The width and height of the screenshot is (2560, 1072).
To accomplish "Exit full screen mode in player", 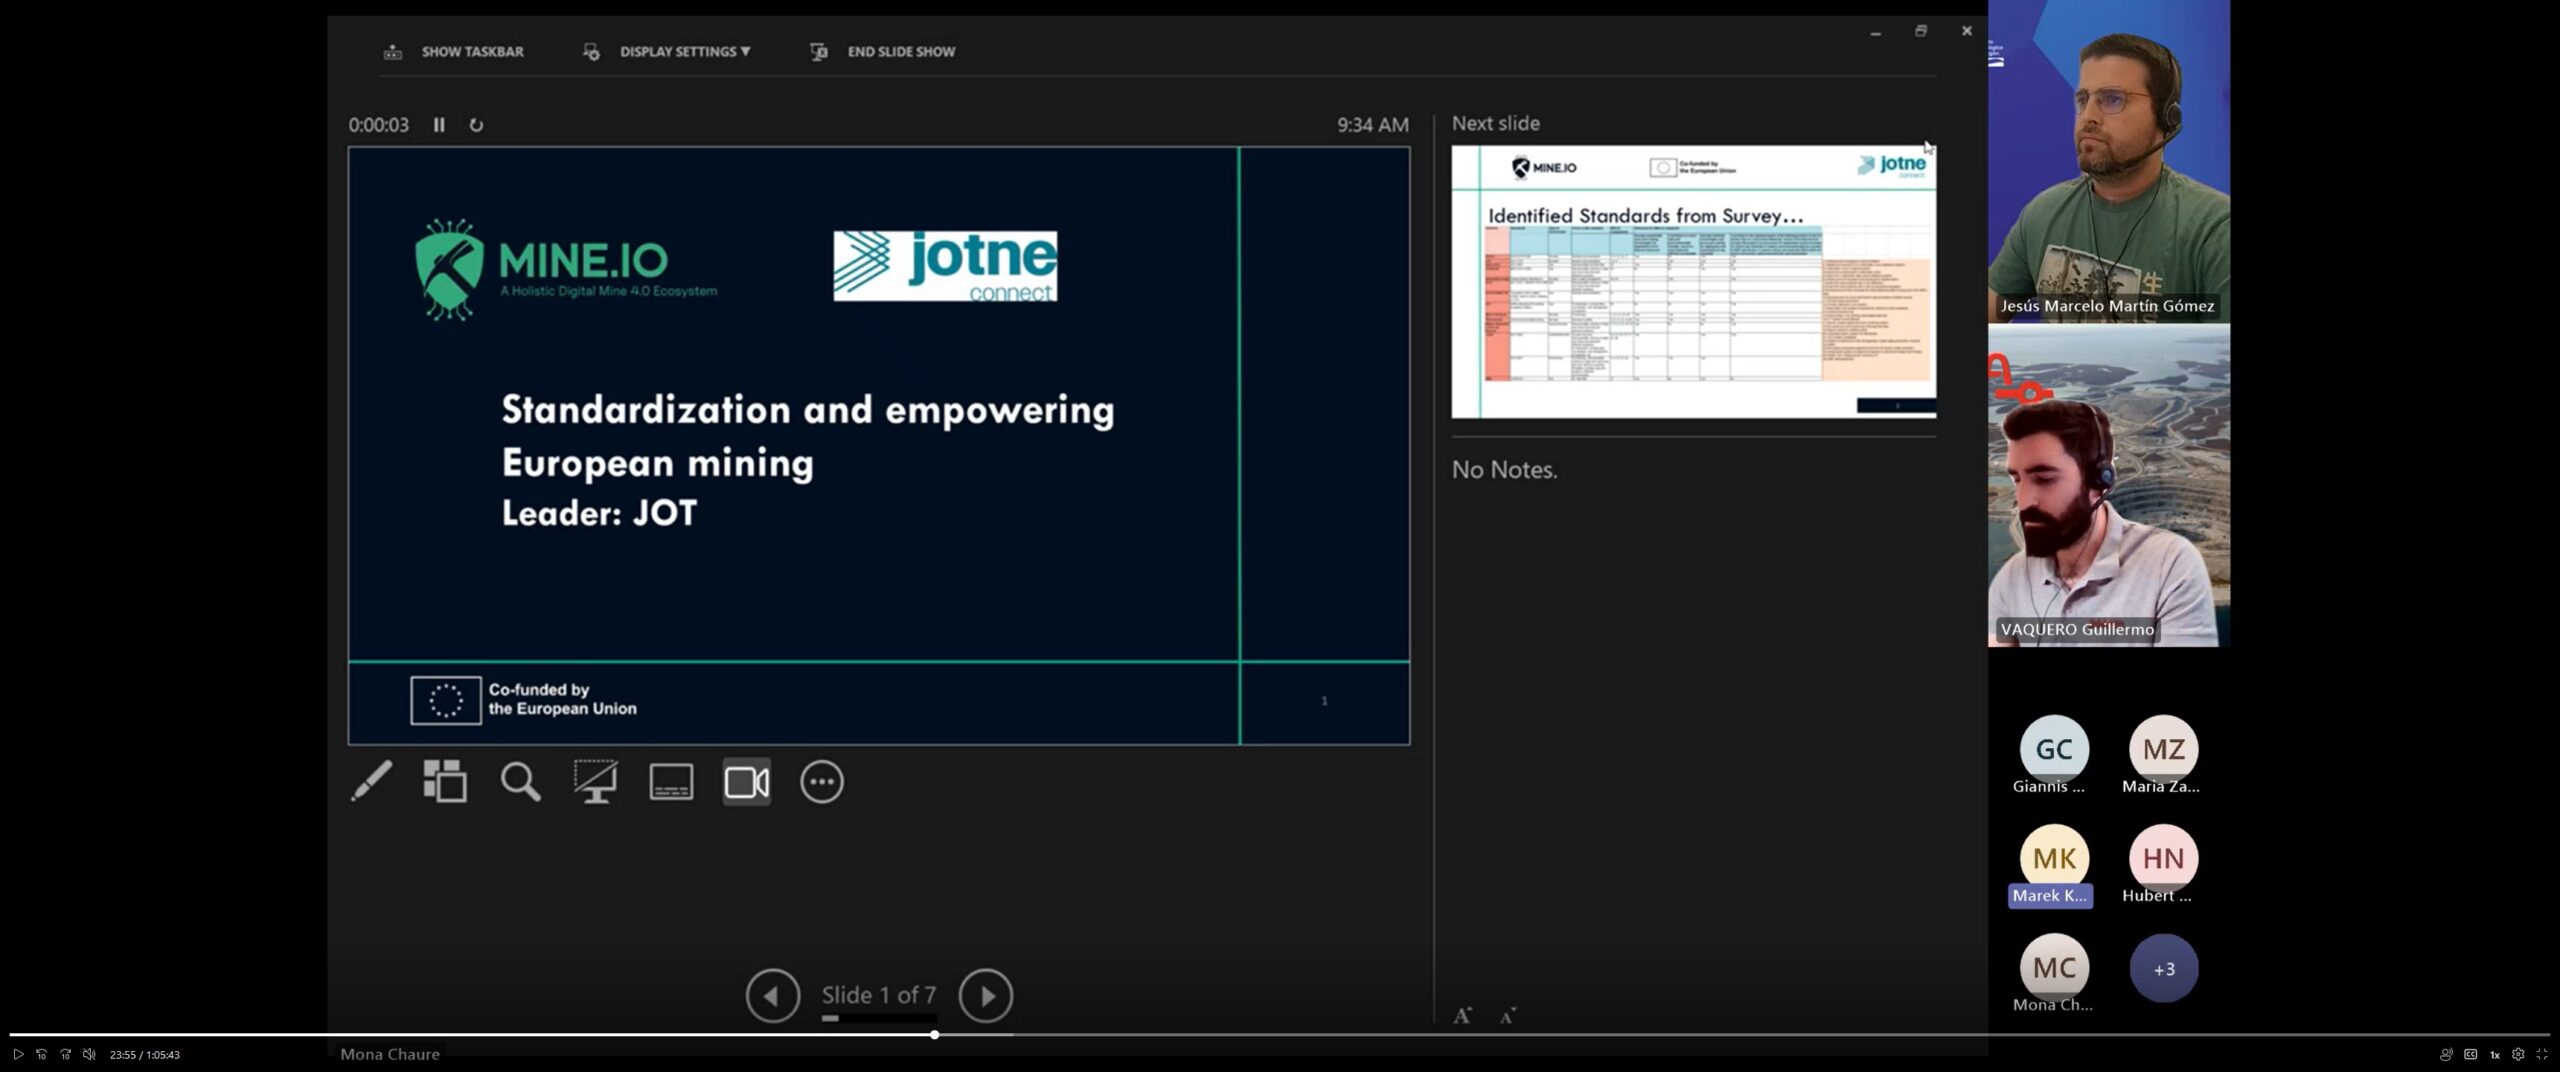I will click(x=2542, y=1054).
